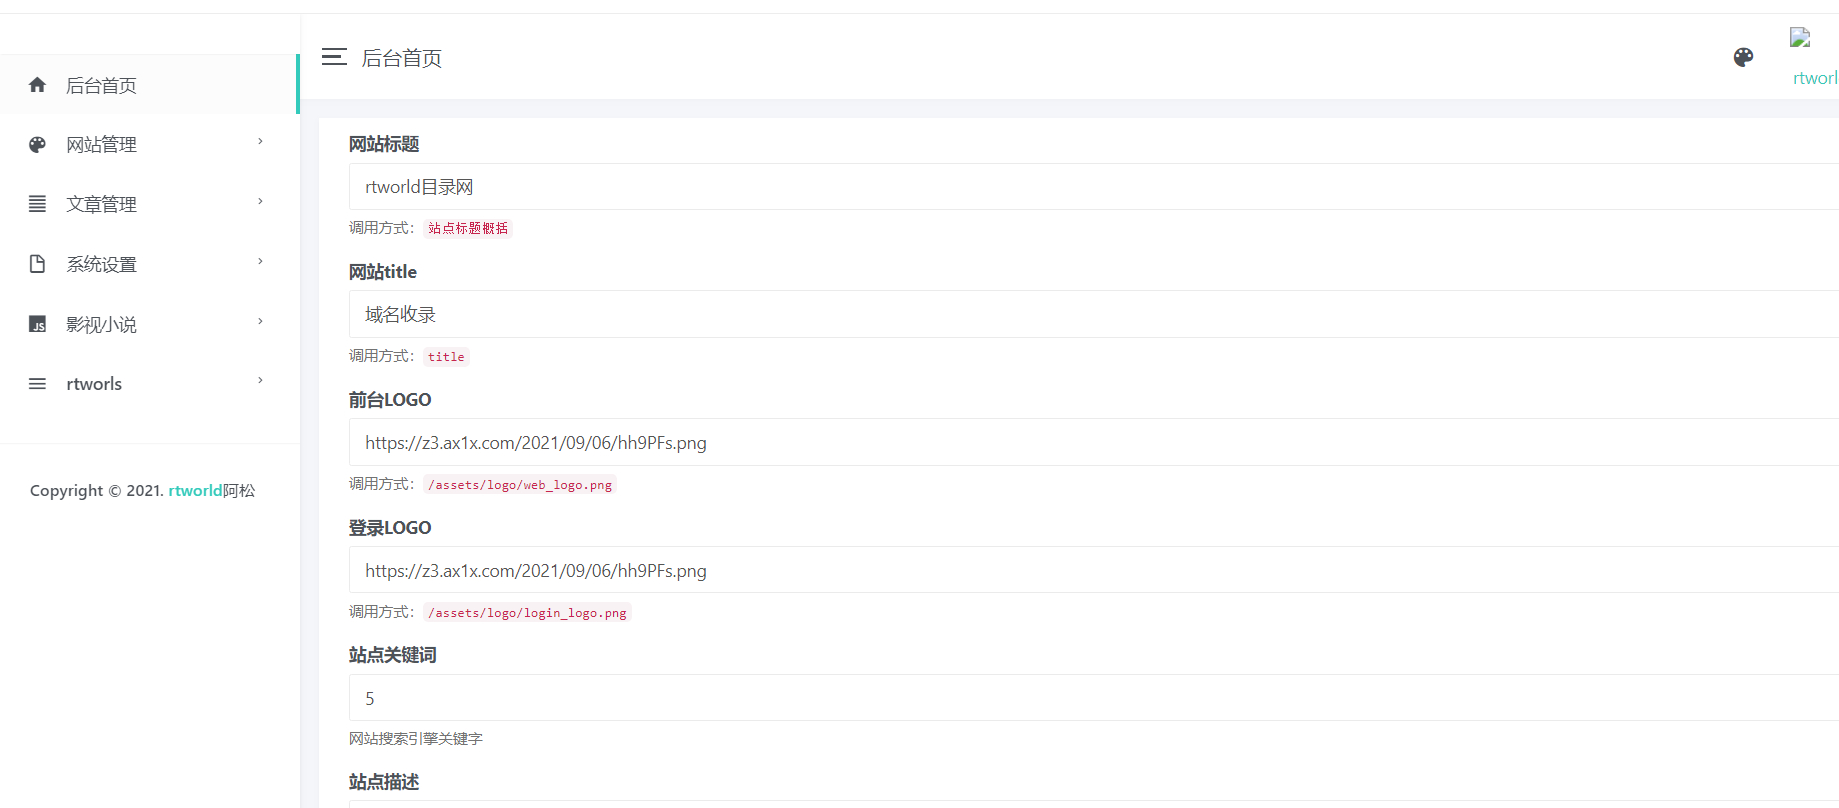Expand the 系统设置 submenu chevron
The image size is (1839, 808).
[x=260, y=262]
